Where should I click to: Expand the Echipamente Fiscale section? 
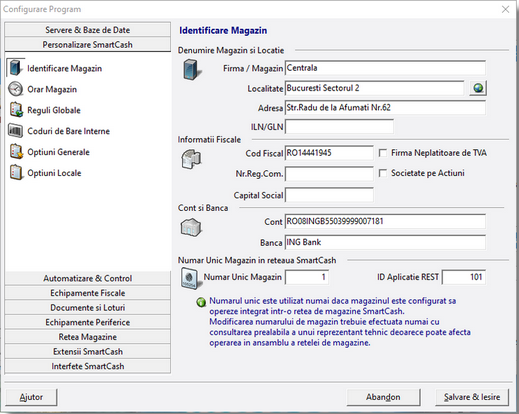point(88,293)
